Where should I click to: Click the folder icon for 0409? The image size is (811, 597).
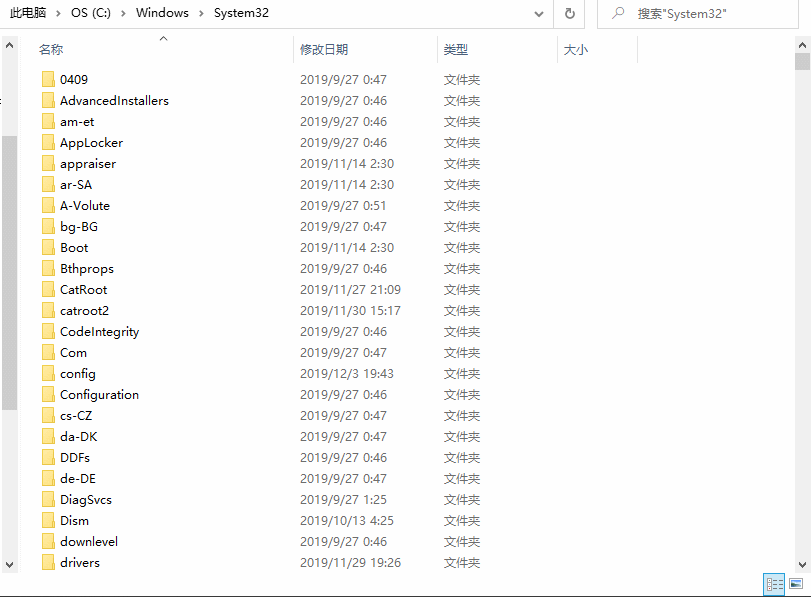(x=48, y=79)
